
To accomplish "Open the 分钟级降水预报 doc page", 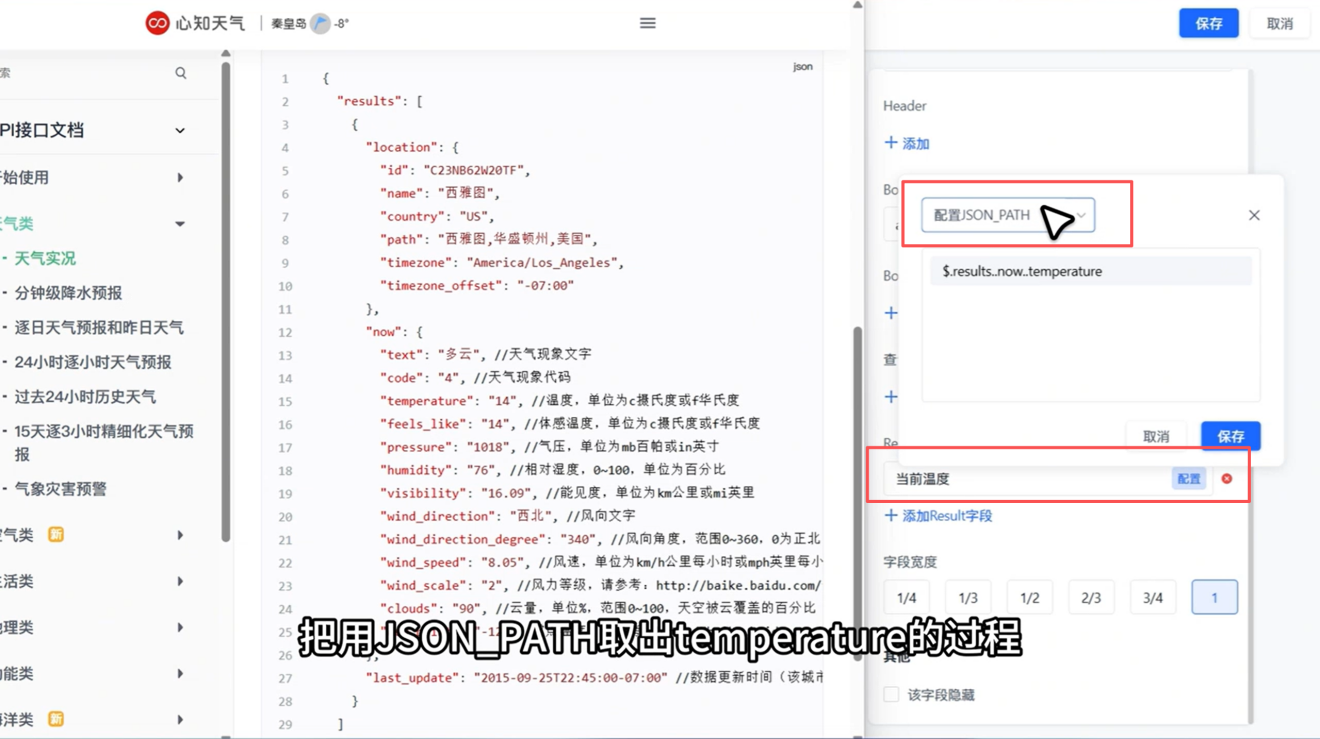I will 68,293.
